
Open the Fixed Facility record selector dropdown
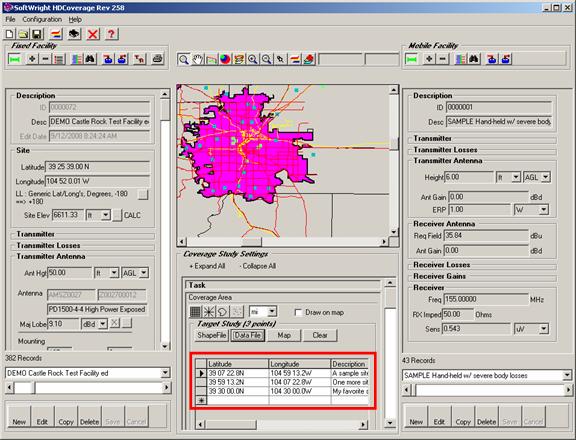(165, 373)
